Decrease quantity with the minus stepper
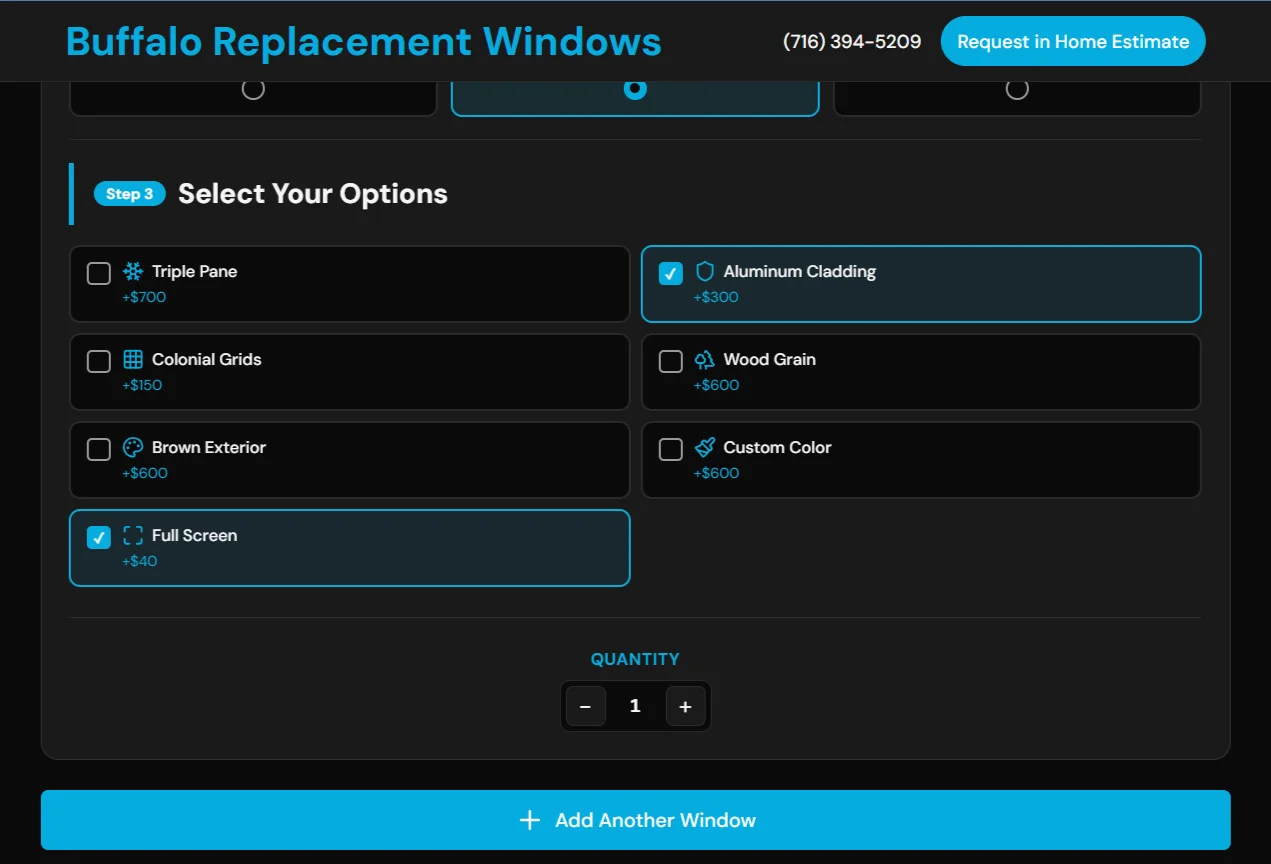 [x=585, y=706]
